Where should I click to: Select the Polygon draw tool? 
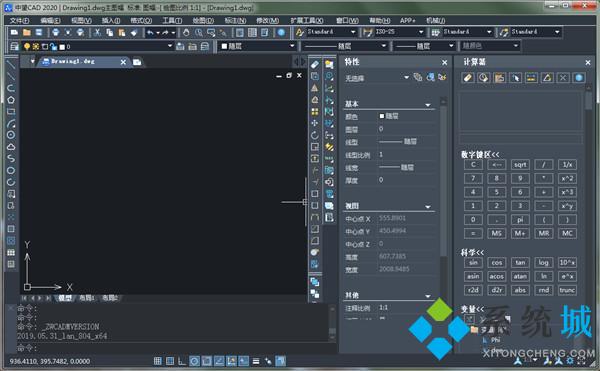11,100
